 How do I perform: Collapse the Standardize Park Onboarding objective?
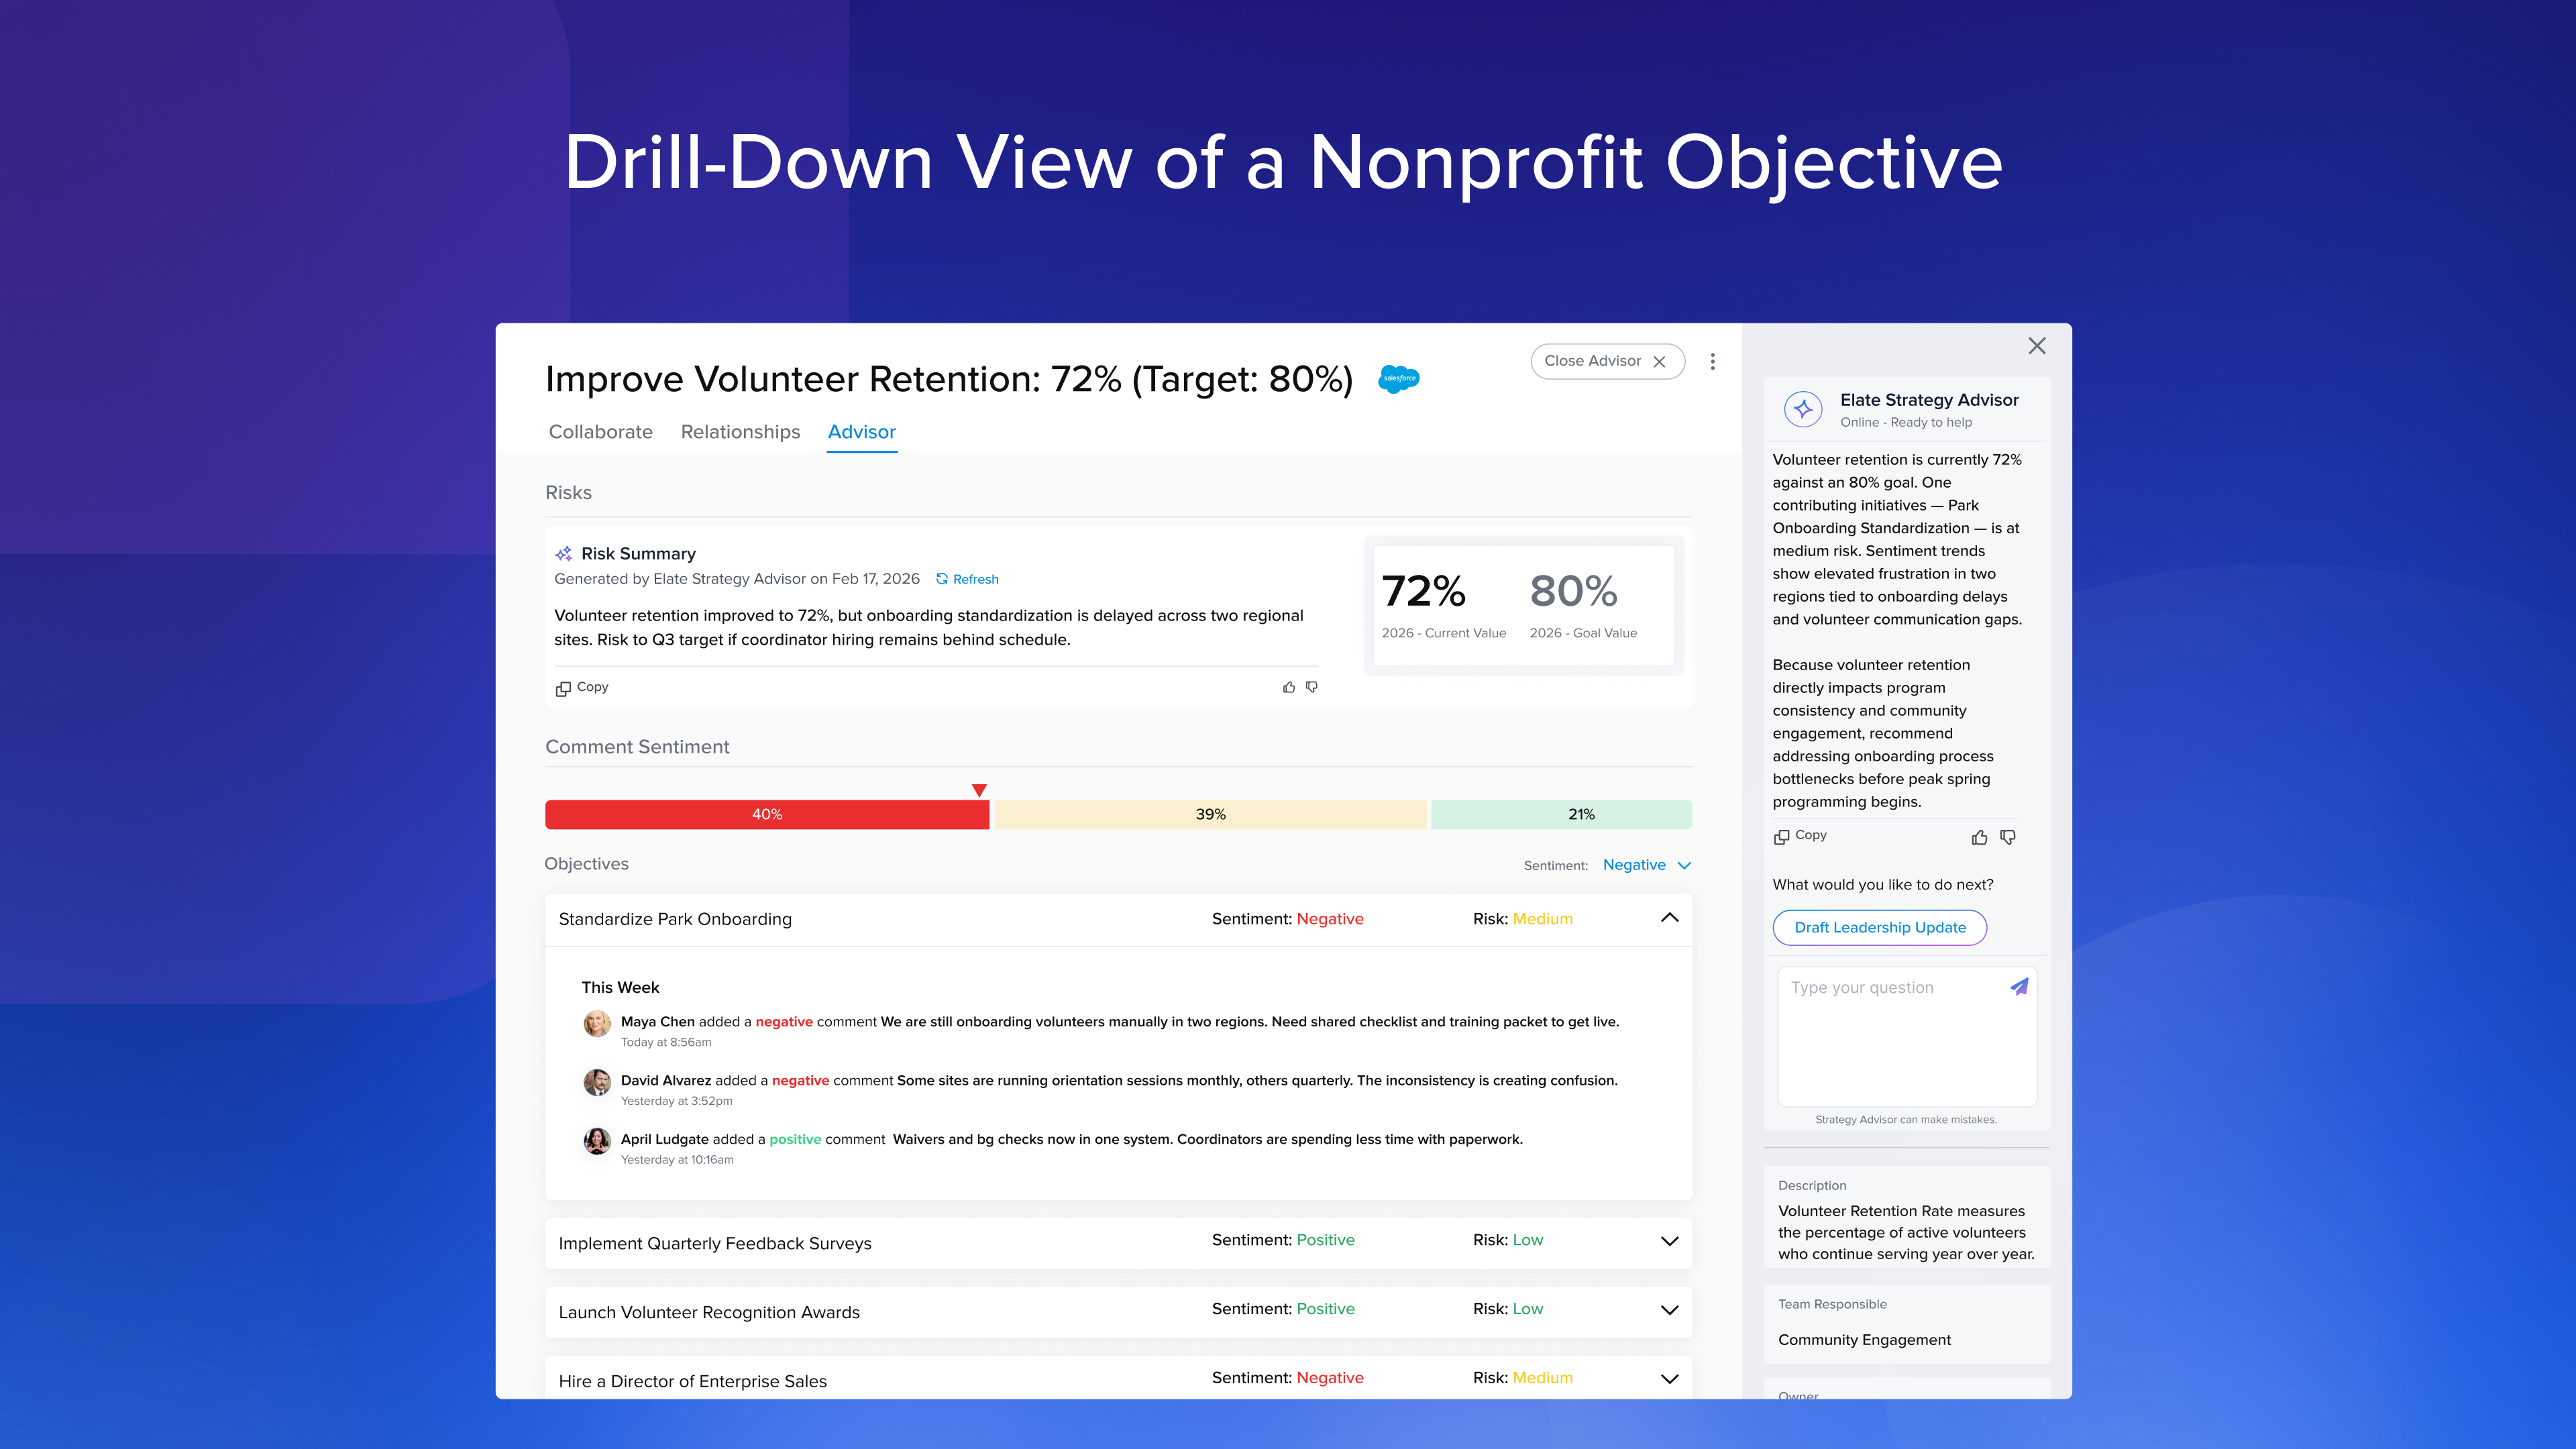tap(1669, 918)
